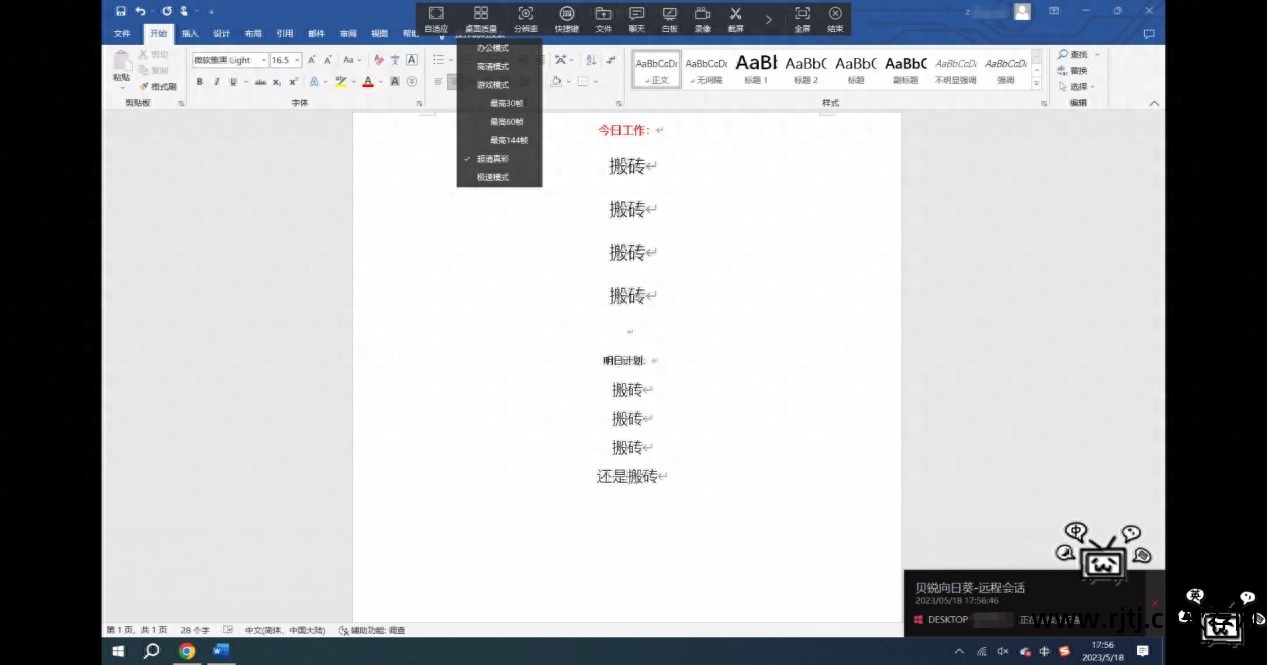Open the 文件 file transfer icon
Image resolution: width=1267 pixels, height=665 pixels.
tap(603, 14)
